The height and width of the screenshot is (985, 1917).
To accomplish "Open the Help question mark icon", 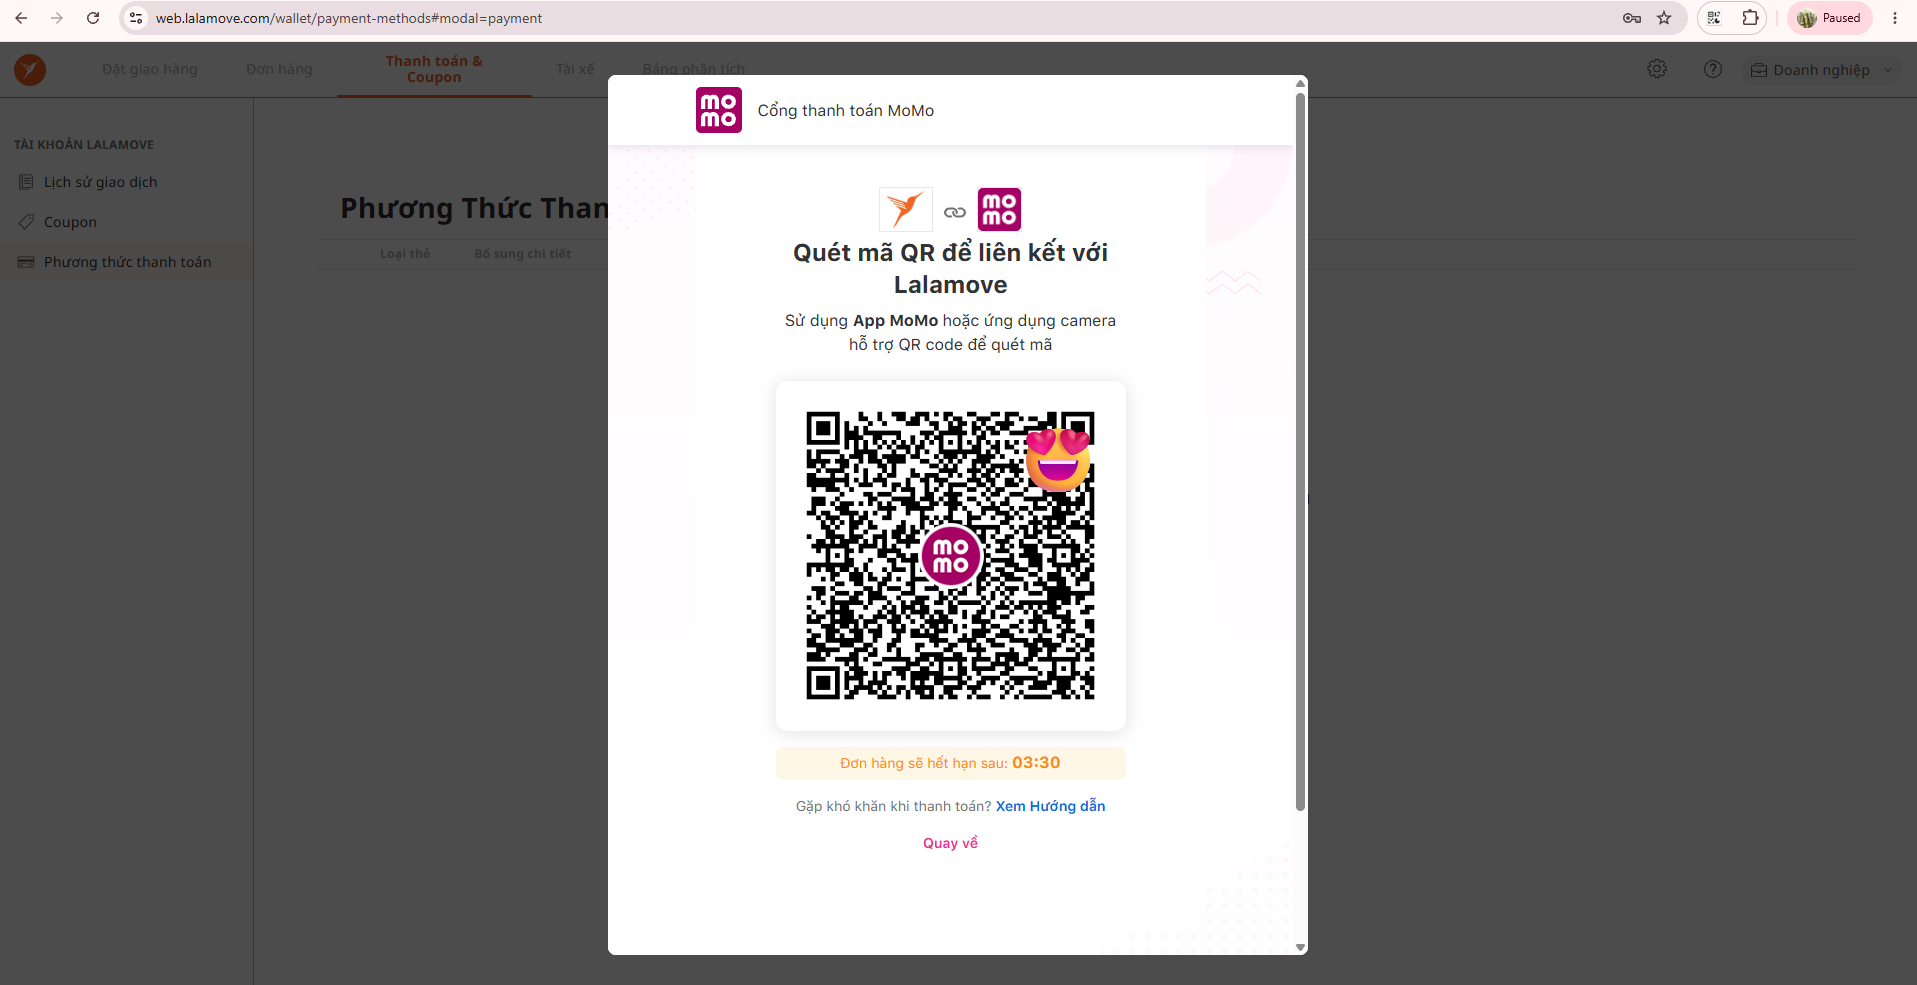I will point(1713,69).
